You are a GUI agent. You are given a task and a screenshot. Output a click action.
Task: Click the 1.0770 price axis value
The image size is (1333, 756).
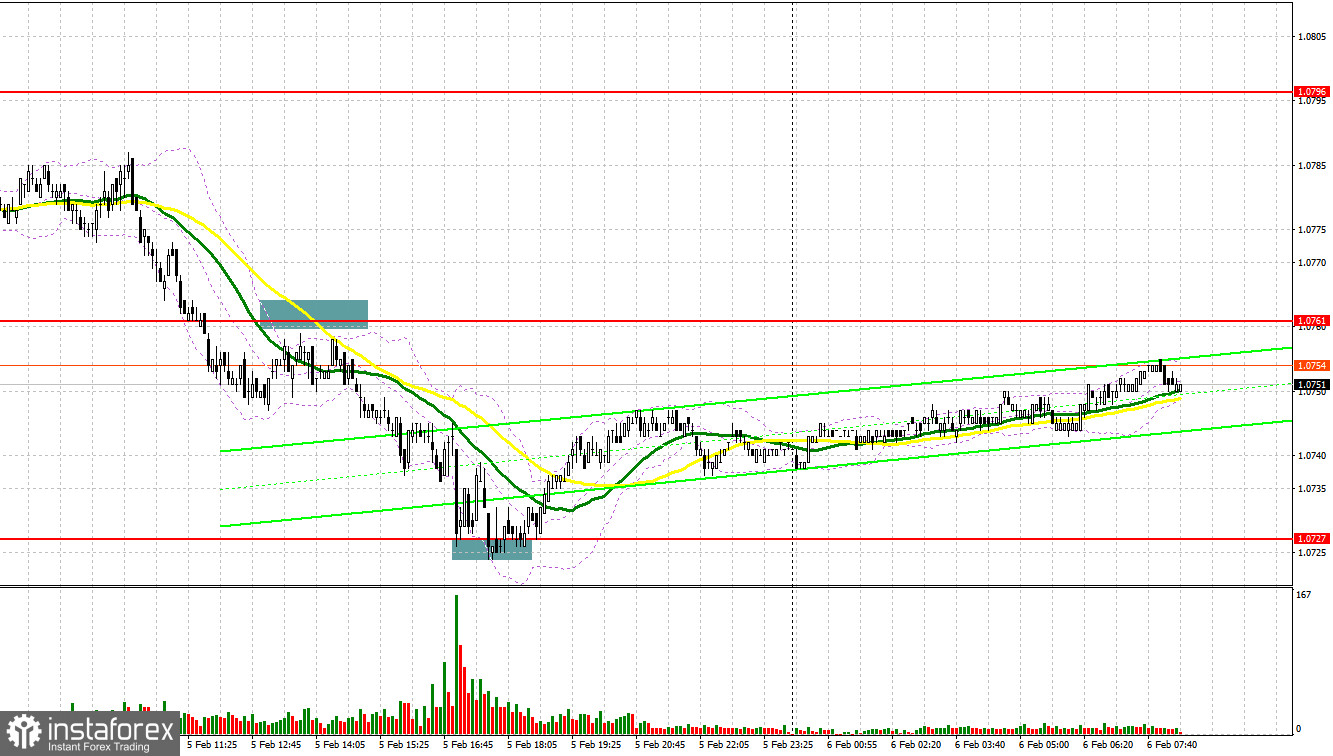[1311, 262]
